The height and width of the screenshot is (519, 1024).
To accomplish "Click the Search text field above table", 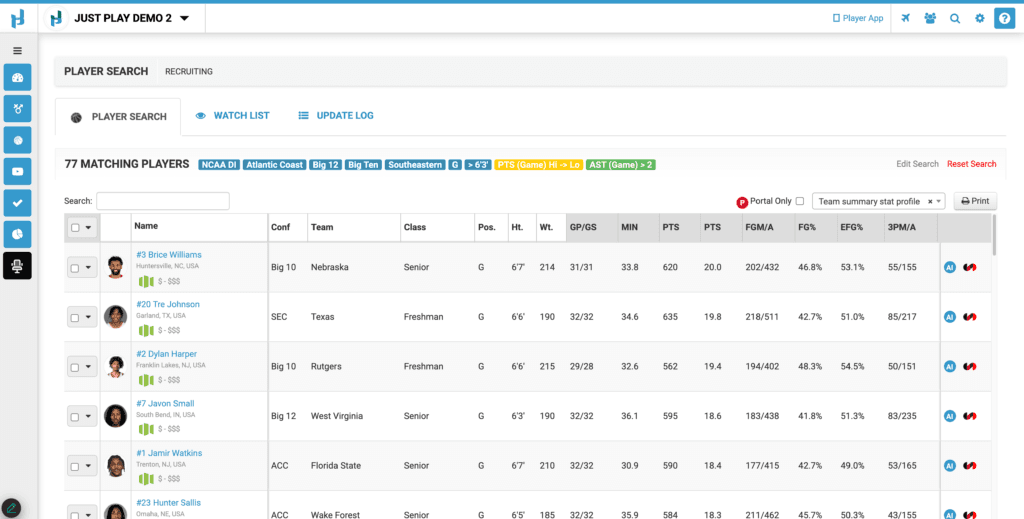I will (x=163, y=201).
